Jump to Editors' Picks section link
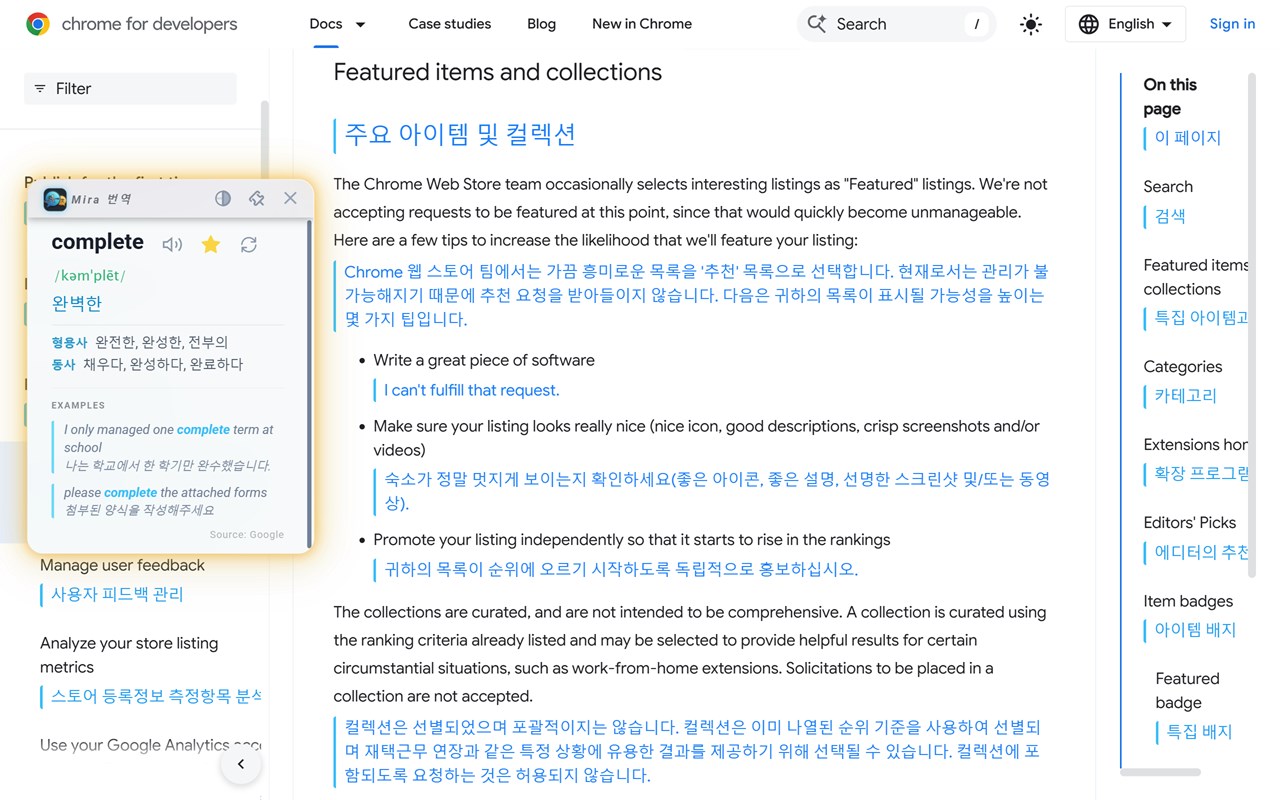This screenshot has height=800, width=1280. tap(1190, 522)
